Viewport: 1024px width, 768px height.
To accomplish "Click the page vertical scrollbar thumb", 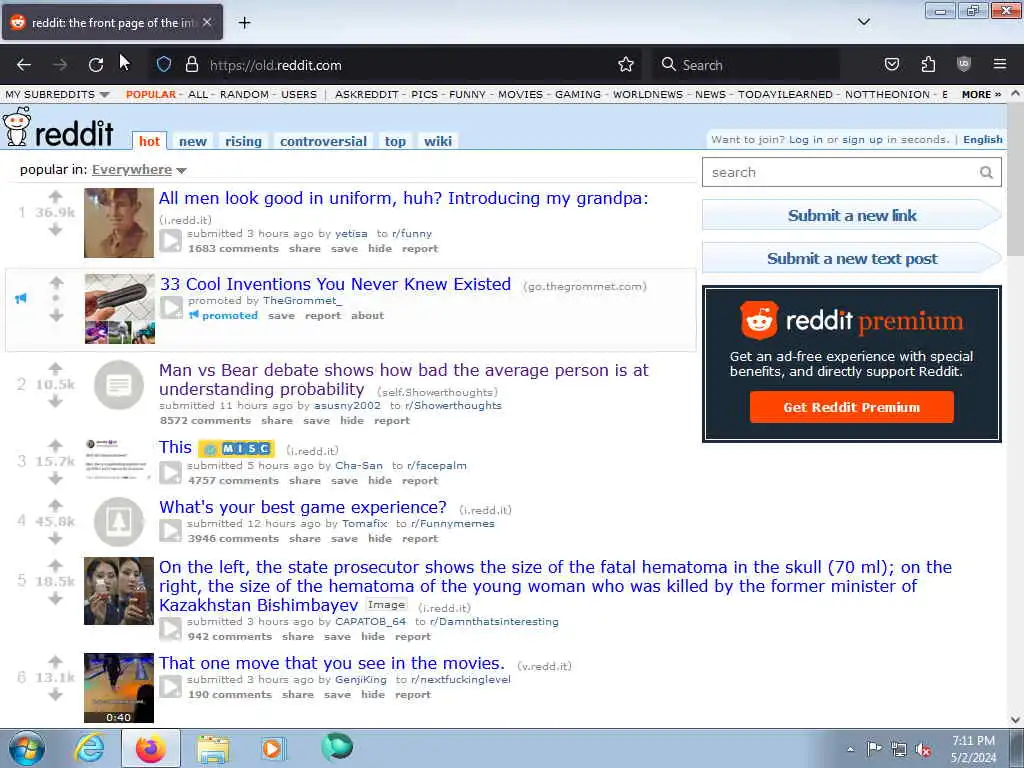I will [x=1016, y=180].
